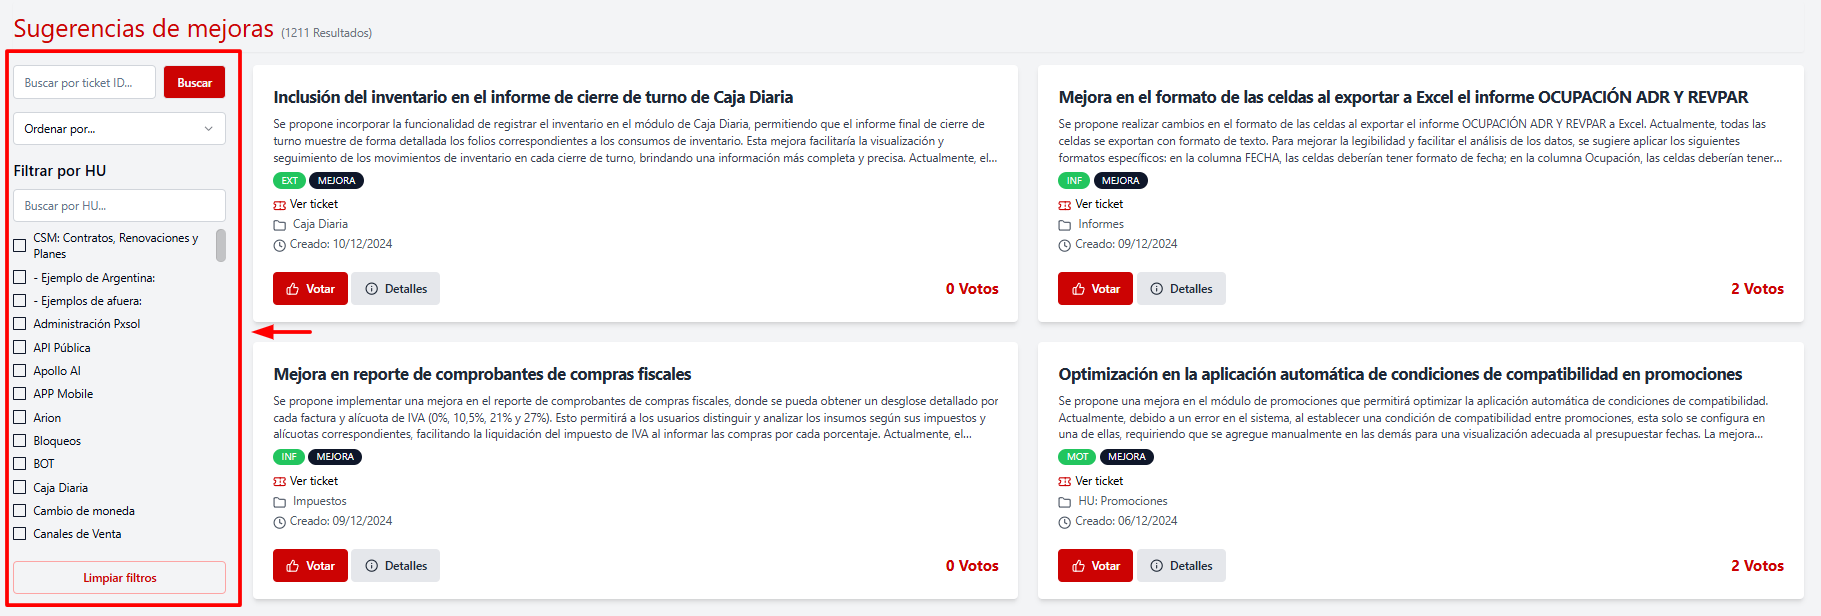Check the Caja Diaria filter checkbox
This screenshot has height=616, width=1821.
[x=20, y=488]
